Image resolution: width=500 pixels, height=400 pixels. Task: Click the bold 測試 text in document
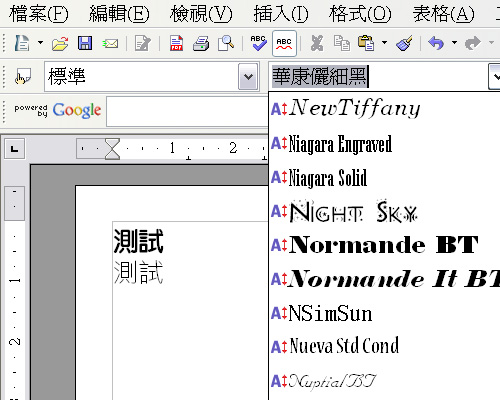(x=138, y=241)
